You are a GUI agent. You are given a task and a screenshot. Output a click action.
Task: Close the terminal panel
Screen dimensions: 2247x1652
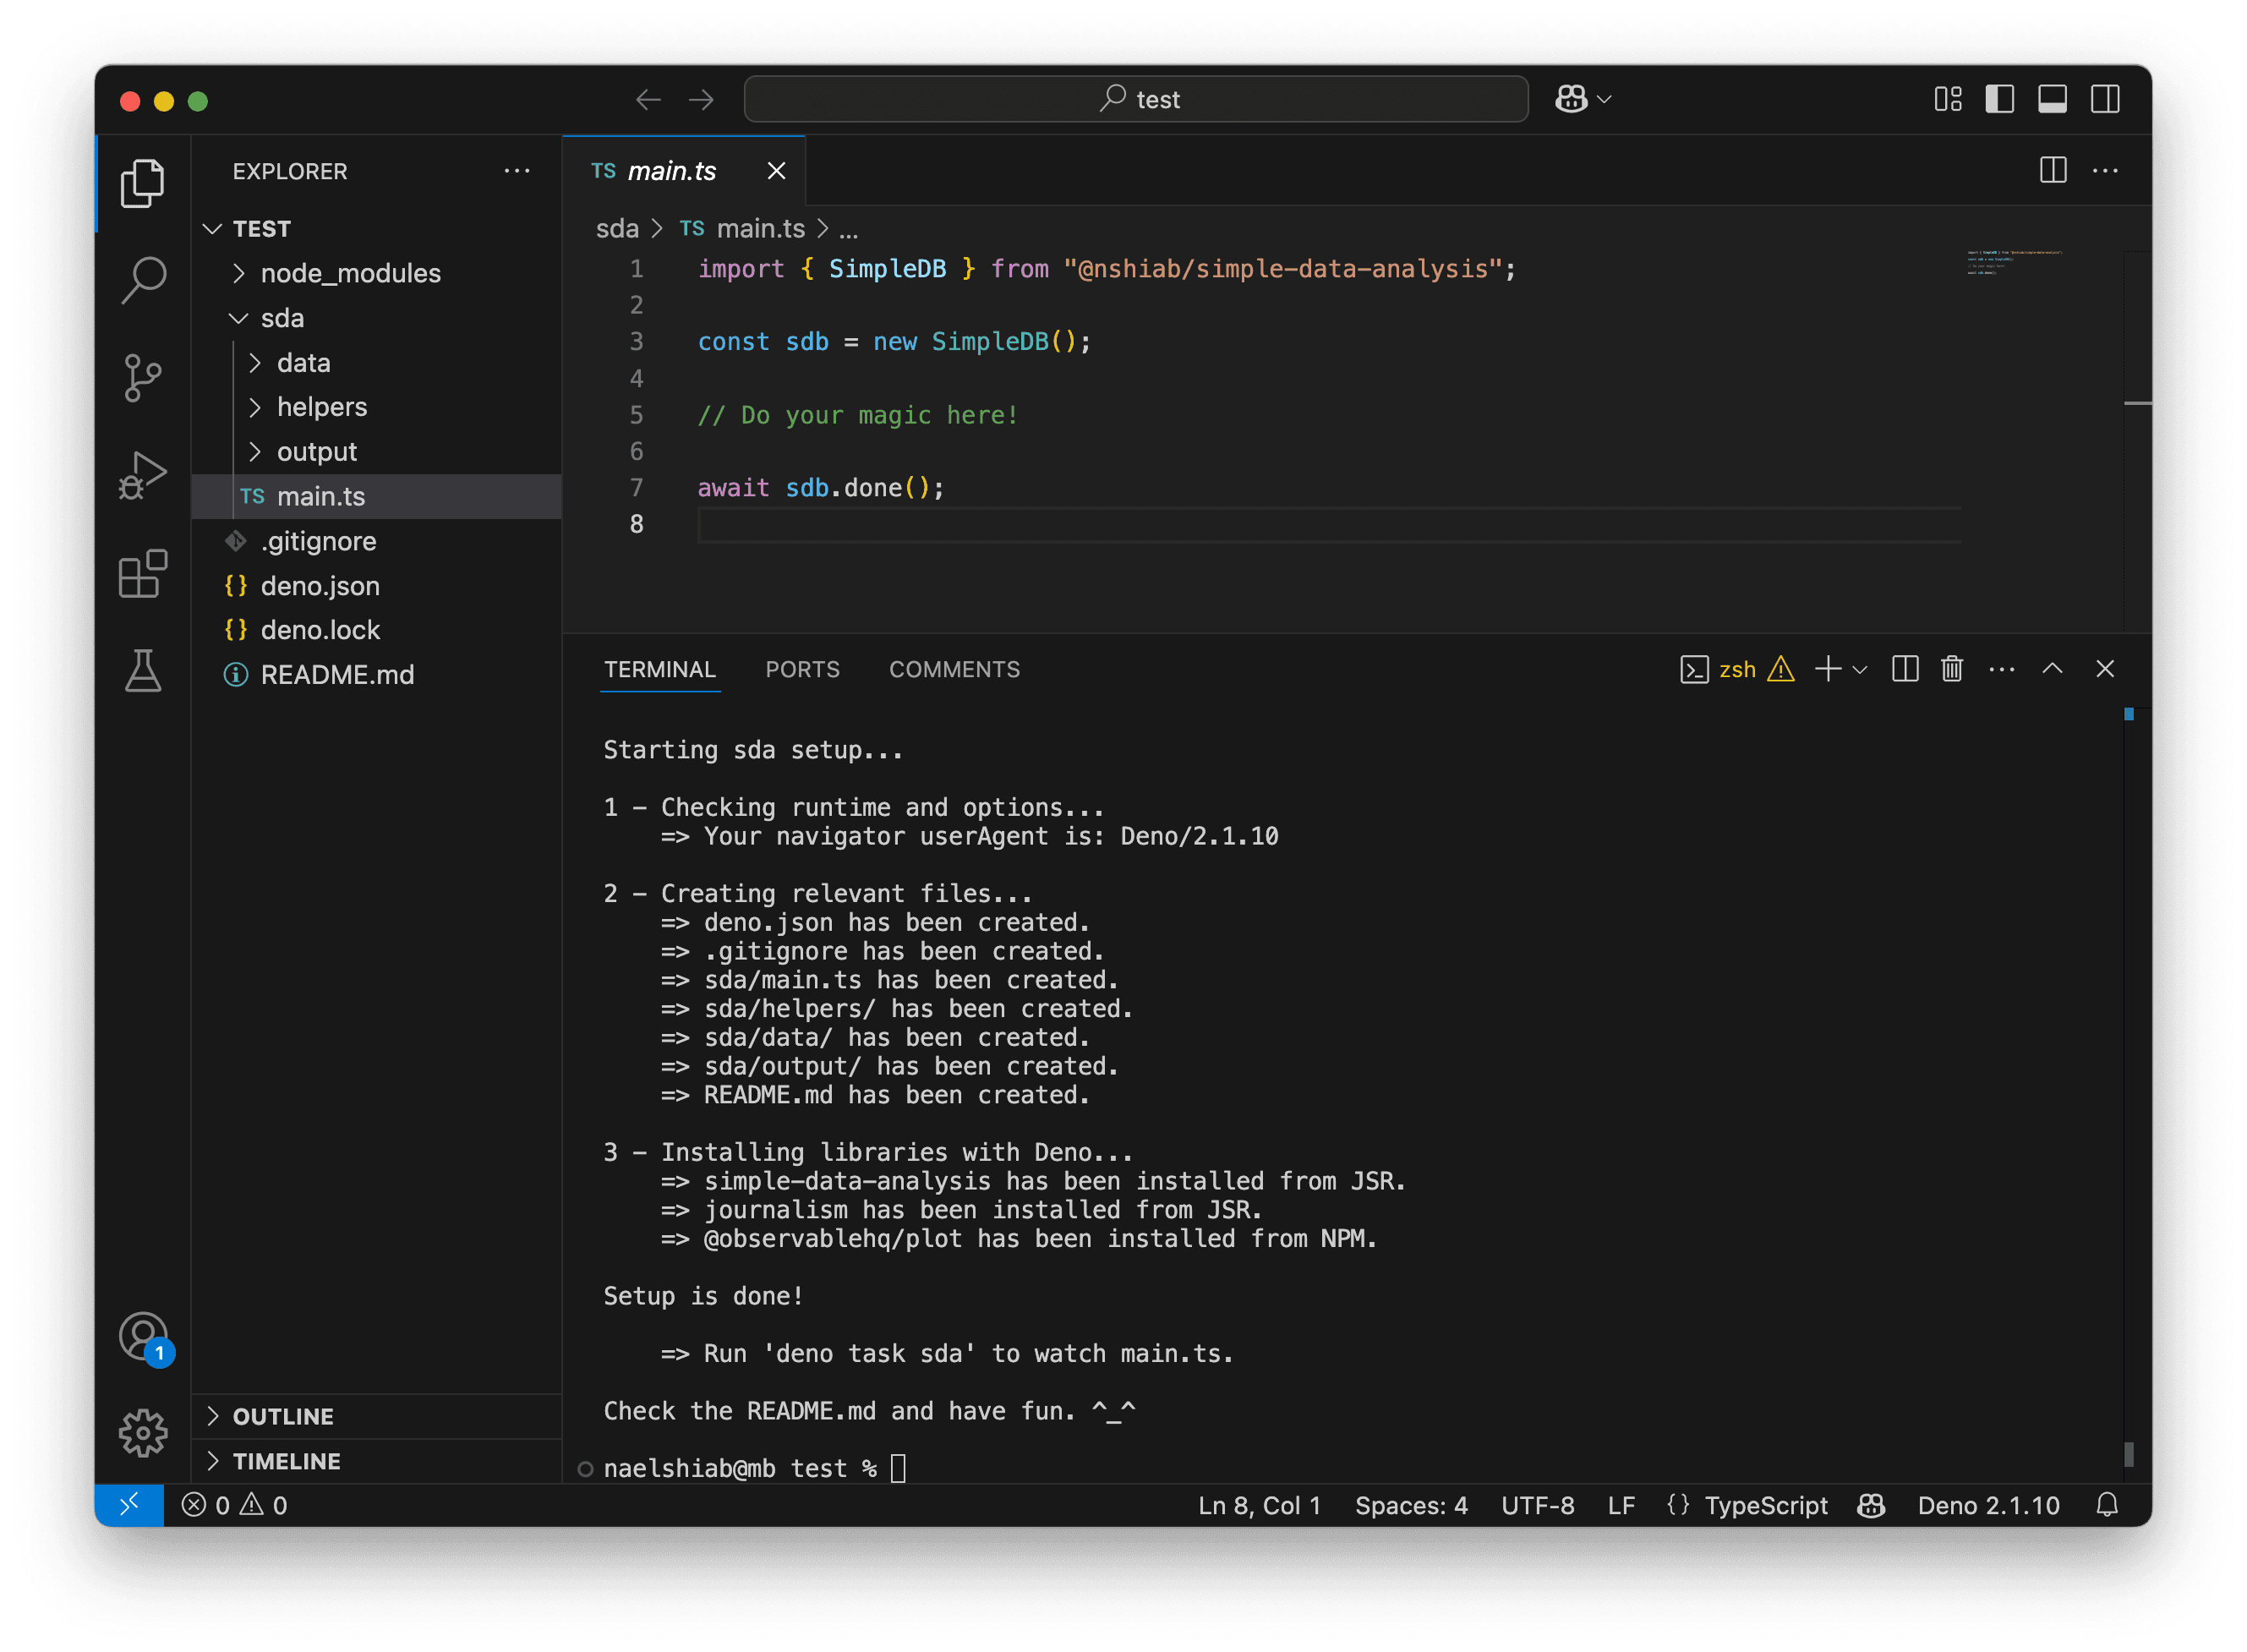pyautogui.click(x=2105, y=669)
